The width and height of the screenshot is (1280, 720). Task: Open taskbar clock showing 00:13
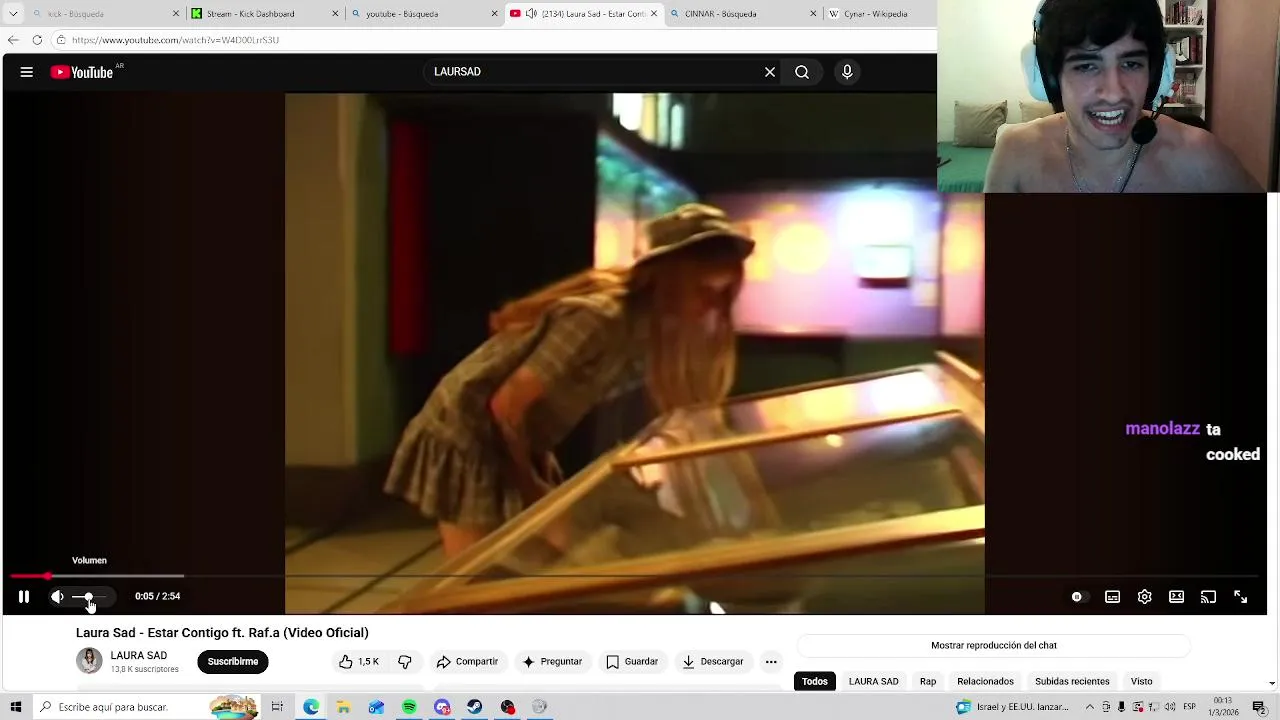[x=1223, y=706]
